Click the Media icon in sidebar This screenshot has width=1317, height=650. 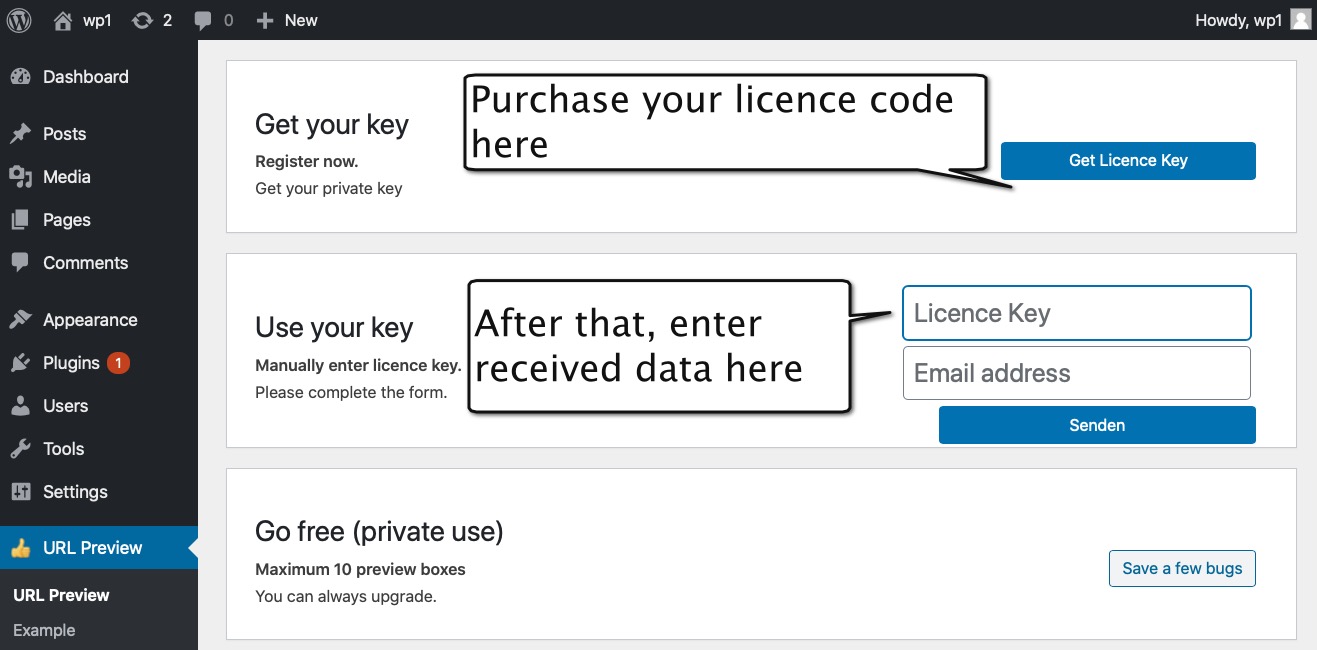tap(20, 177)
